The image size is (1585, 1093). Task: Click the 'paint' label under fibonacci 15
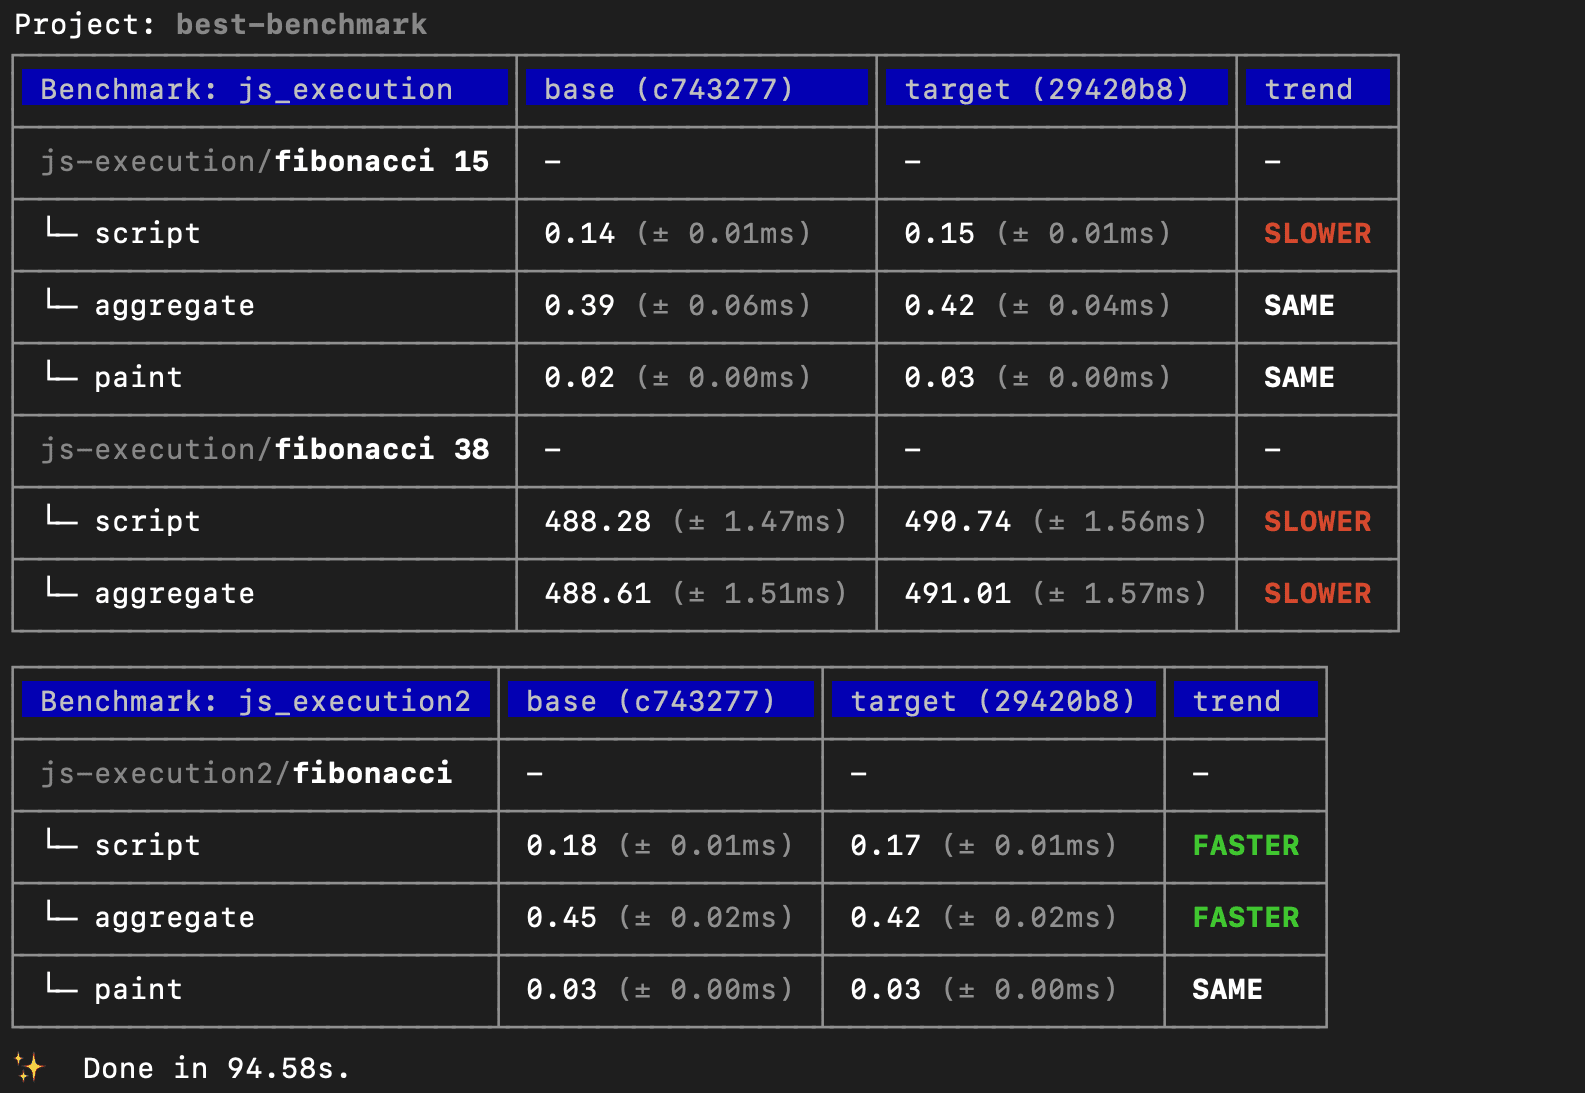139,378
